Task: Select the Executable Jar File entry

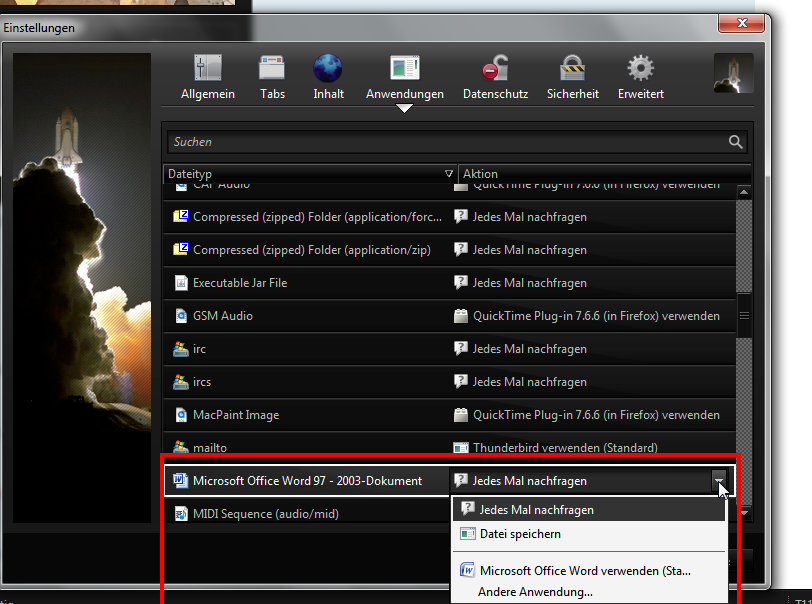Action: point(450,283)
